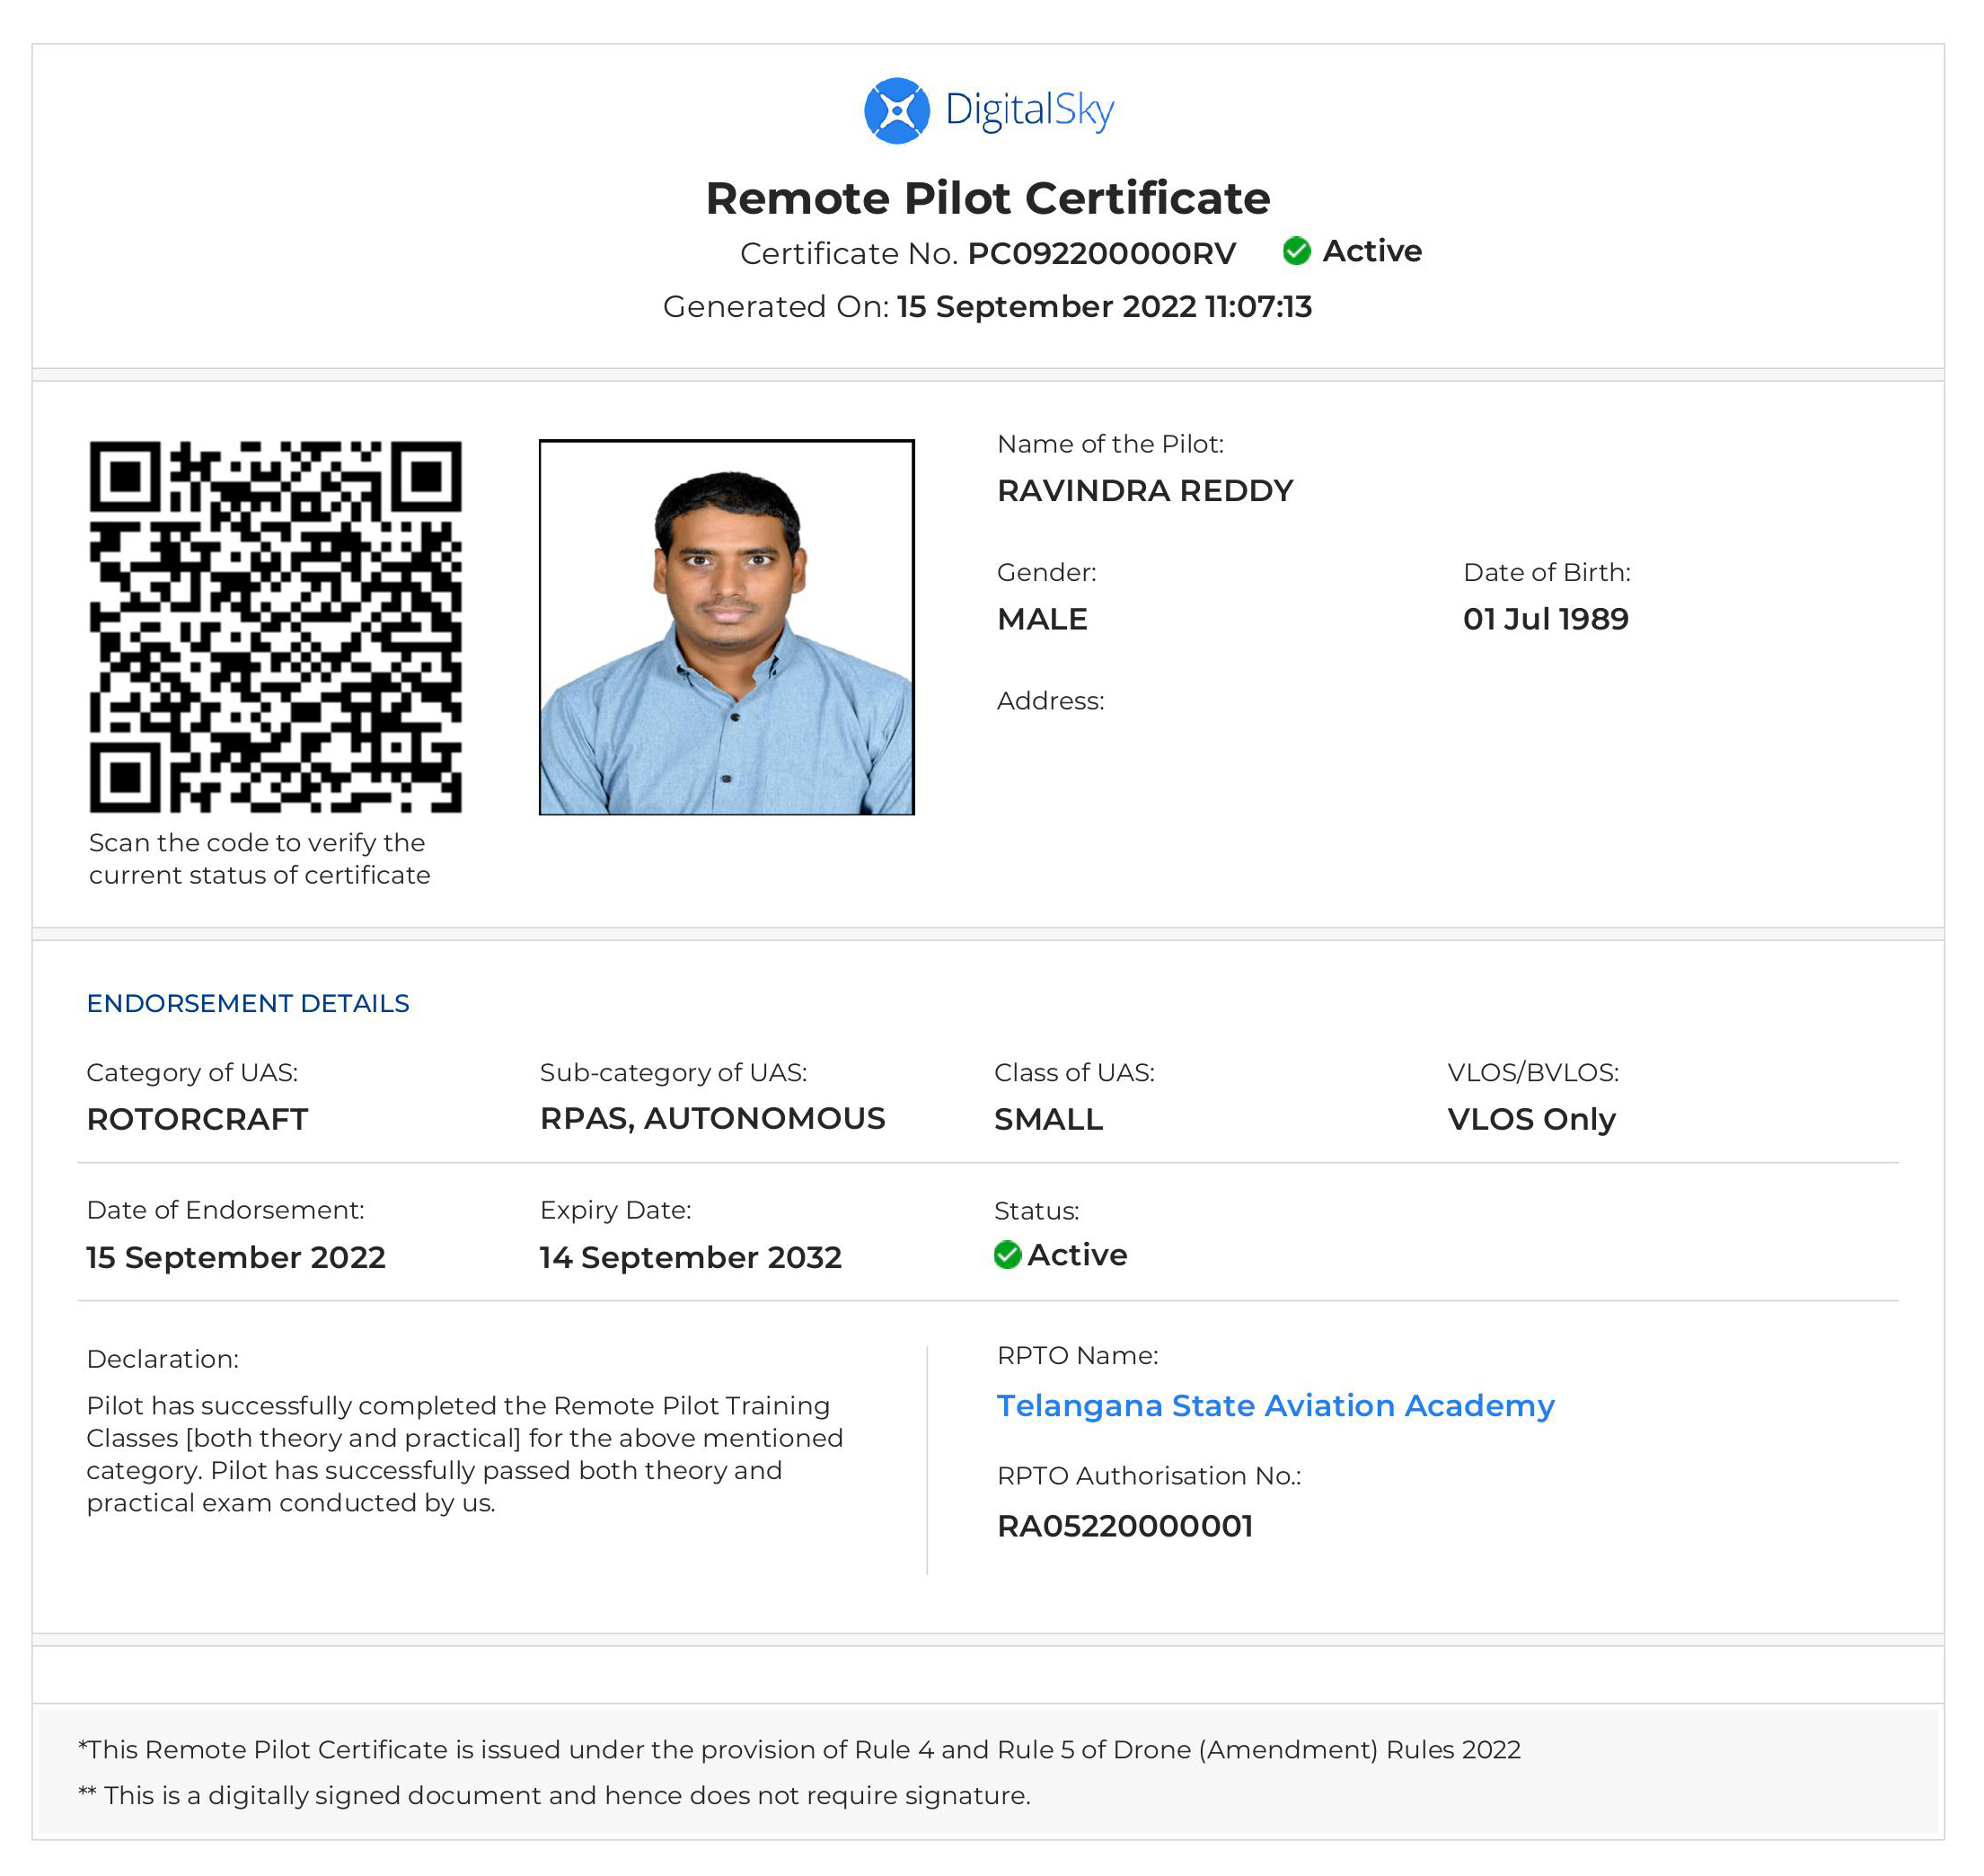
Task: Select category value ROTORCRAFT
Action: [x=198, y=1119]
